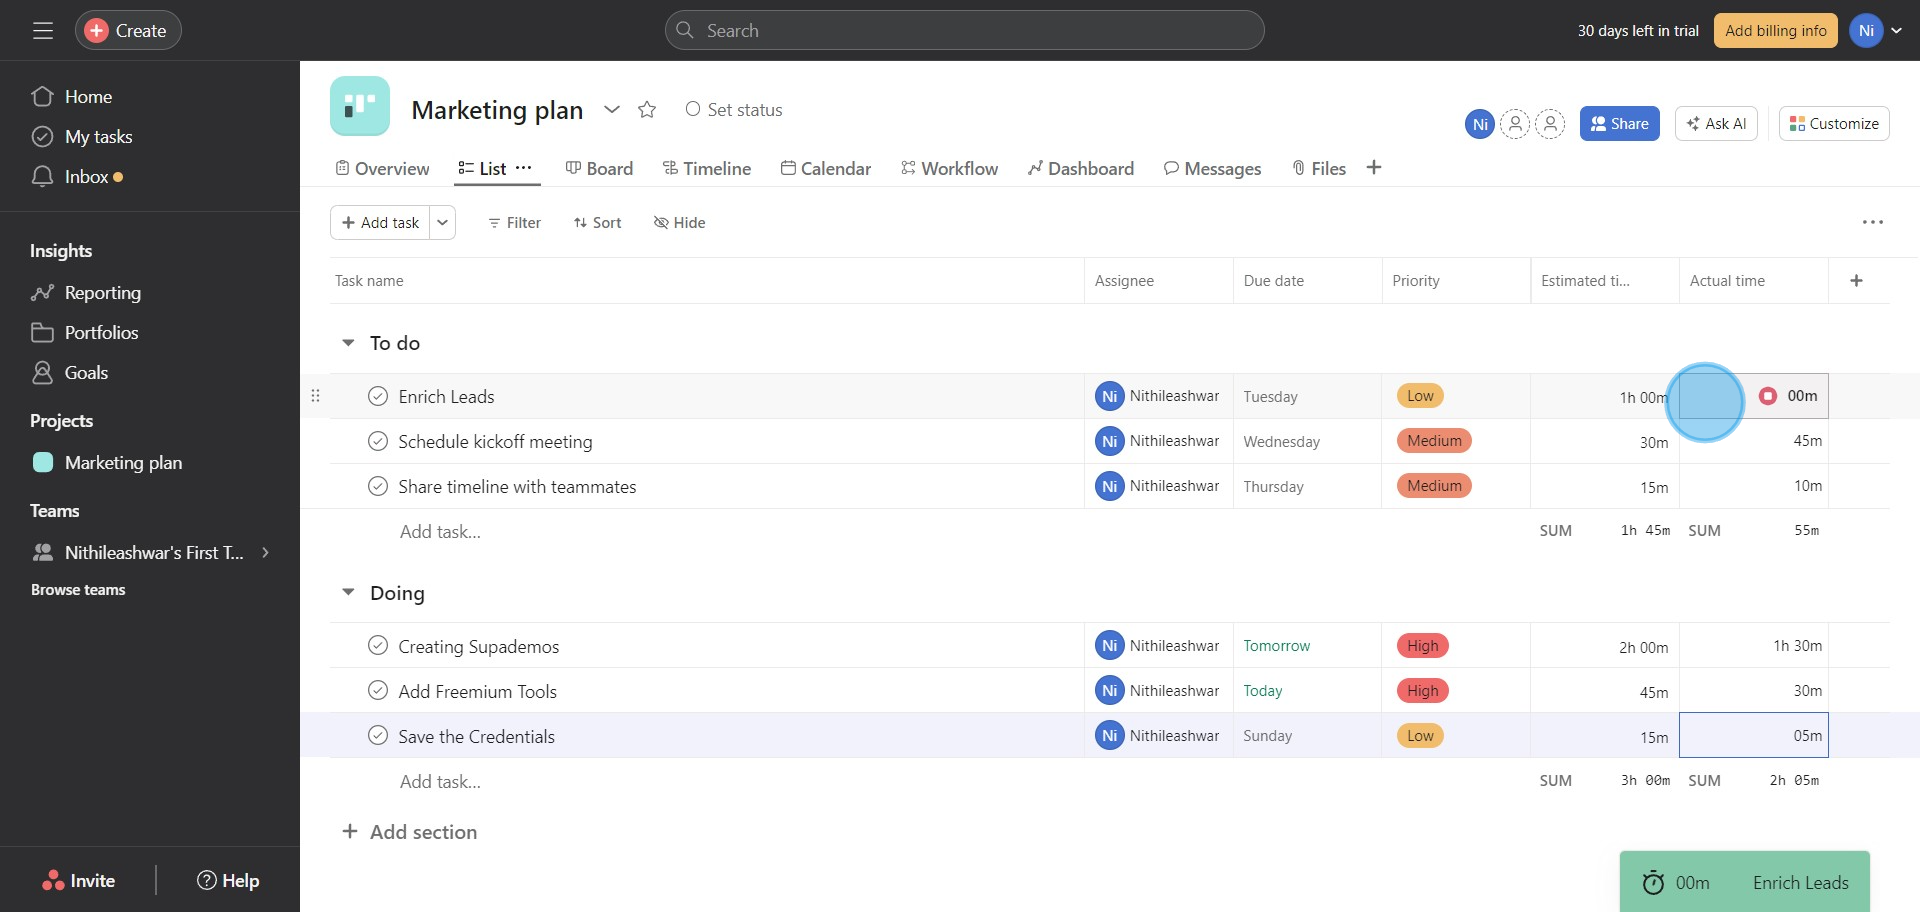Click the Invite people icon
This screenshot has width=1920, height=912.
(52, 881)
